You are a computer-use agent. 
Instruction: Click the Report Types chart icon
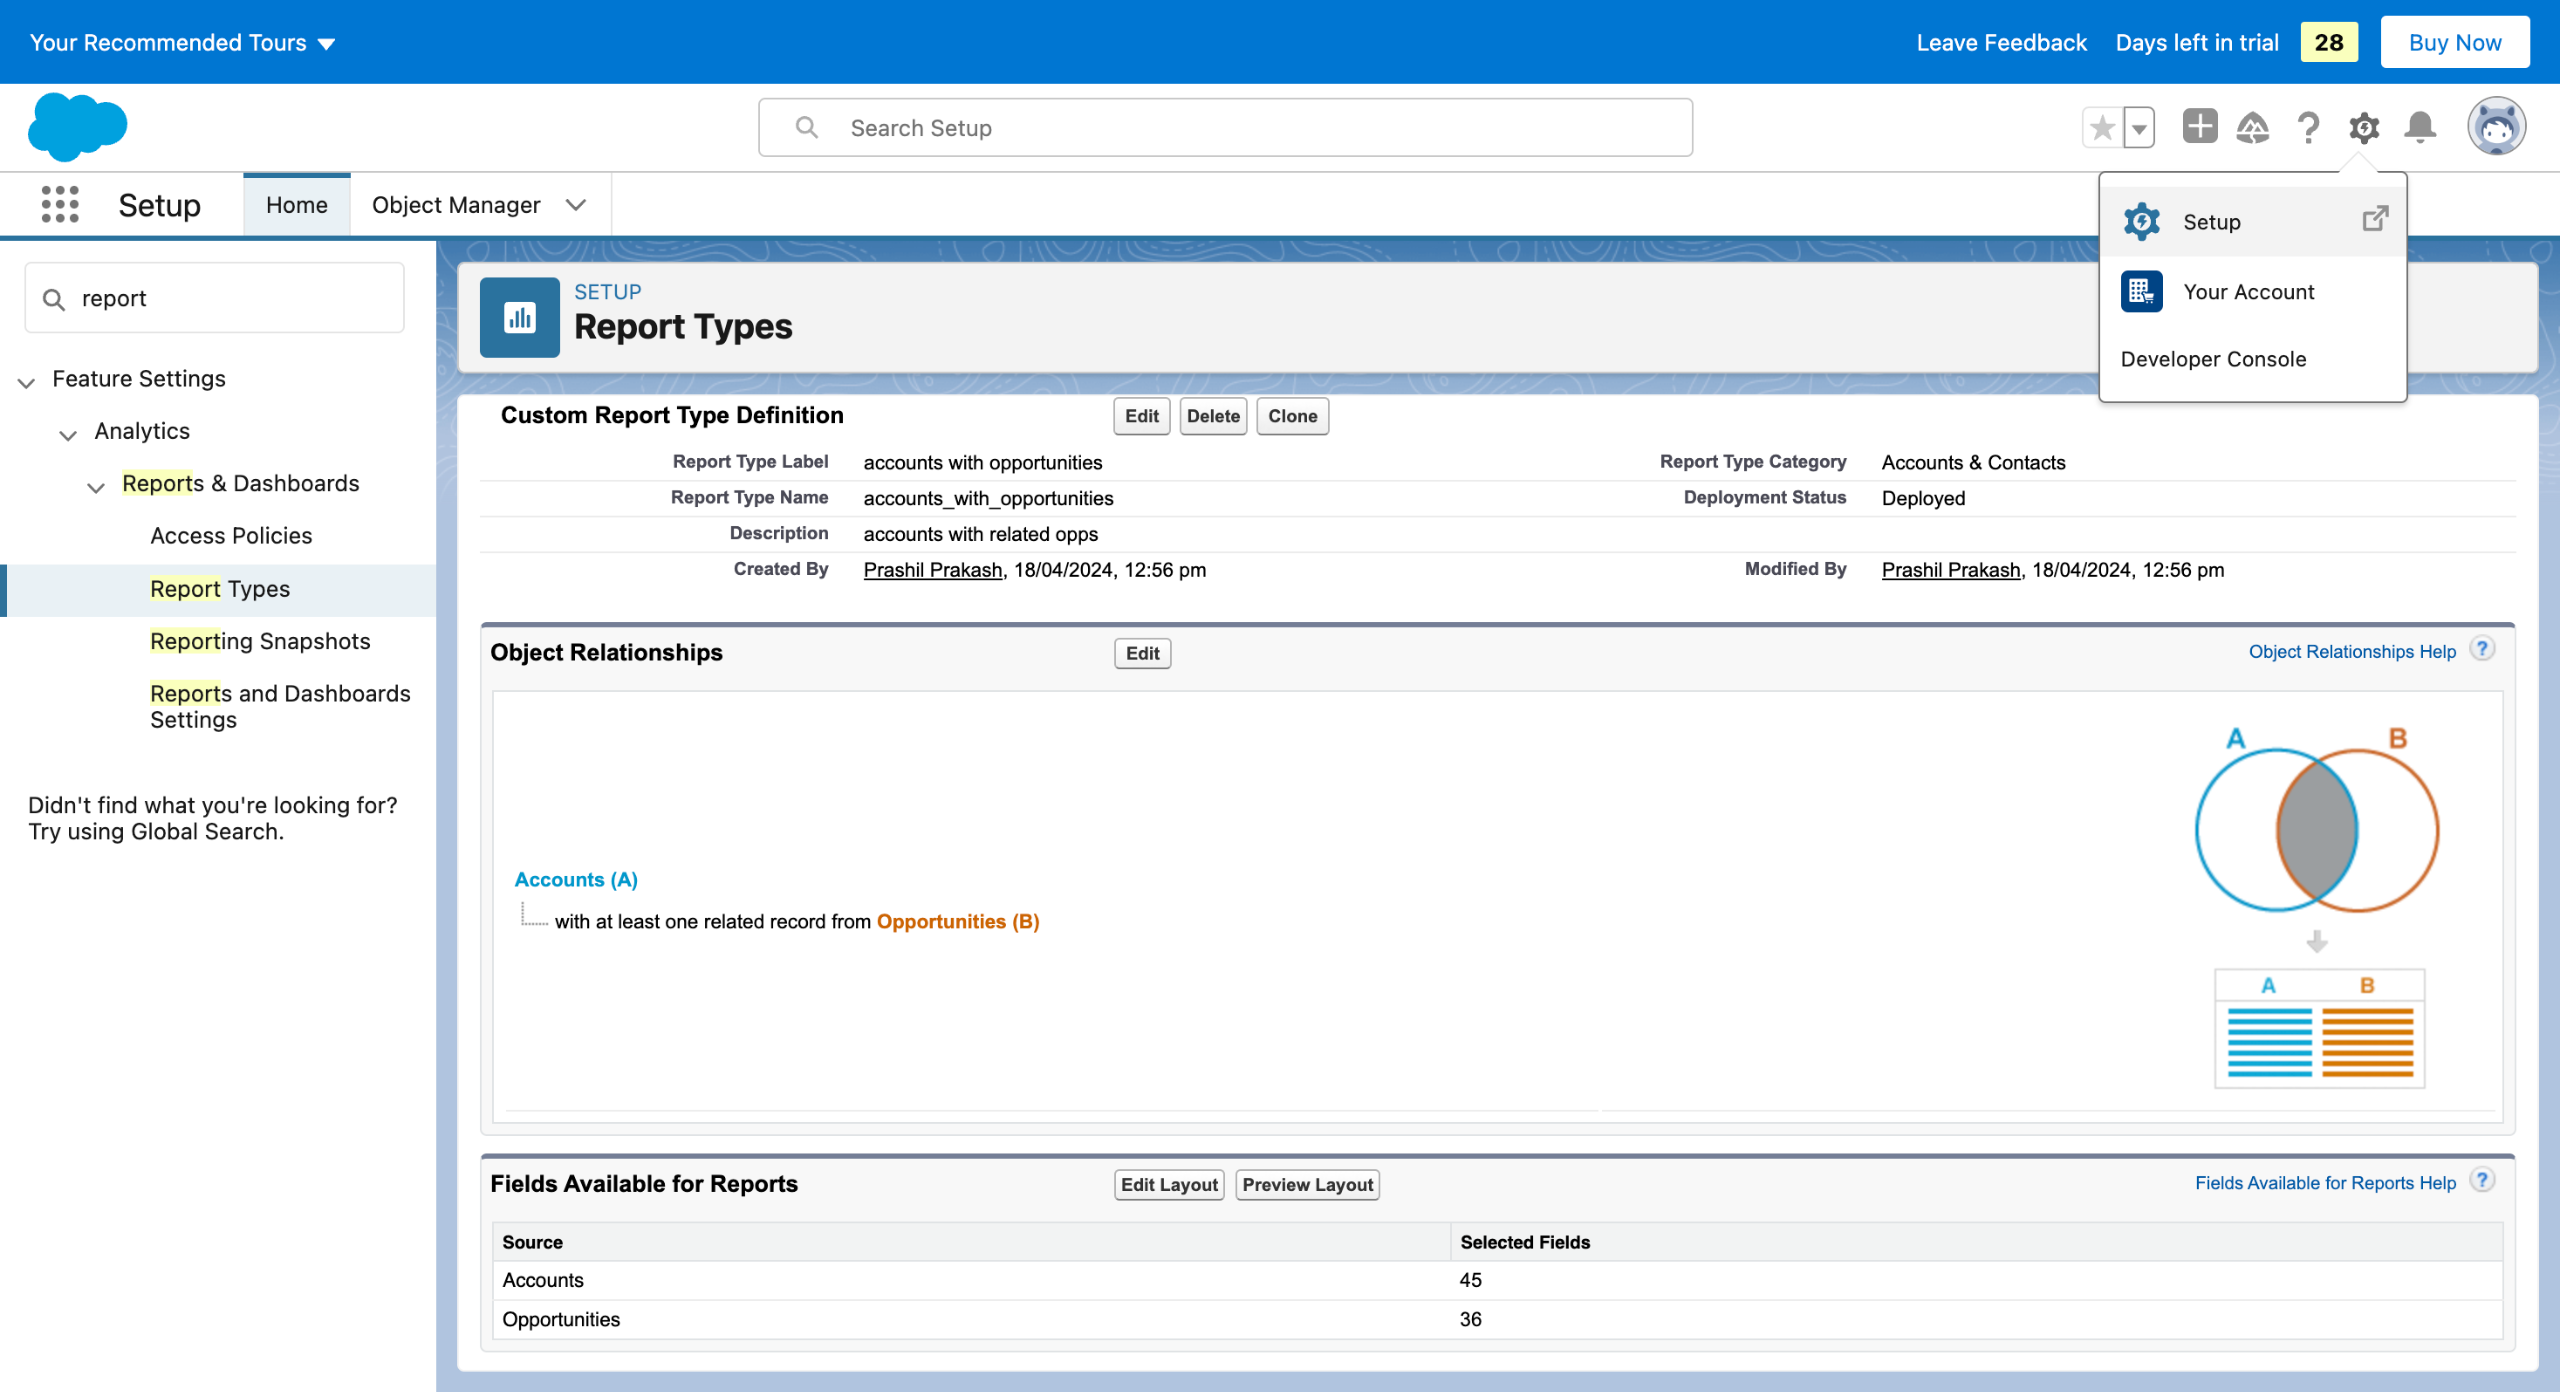pyautogui.click(x=519, y=317)
